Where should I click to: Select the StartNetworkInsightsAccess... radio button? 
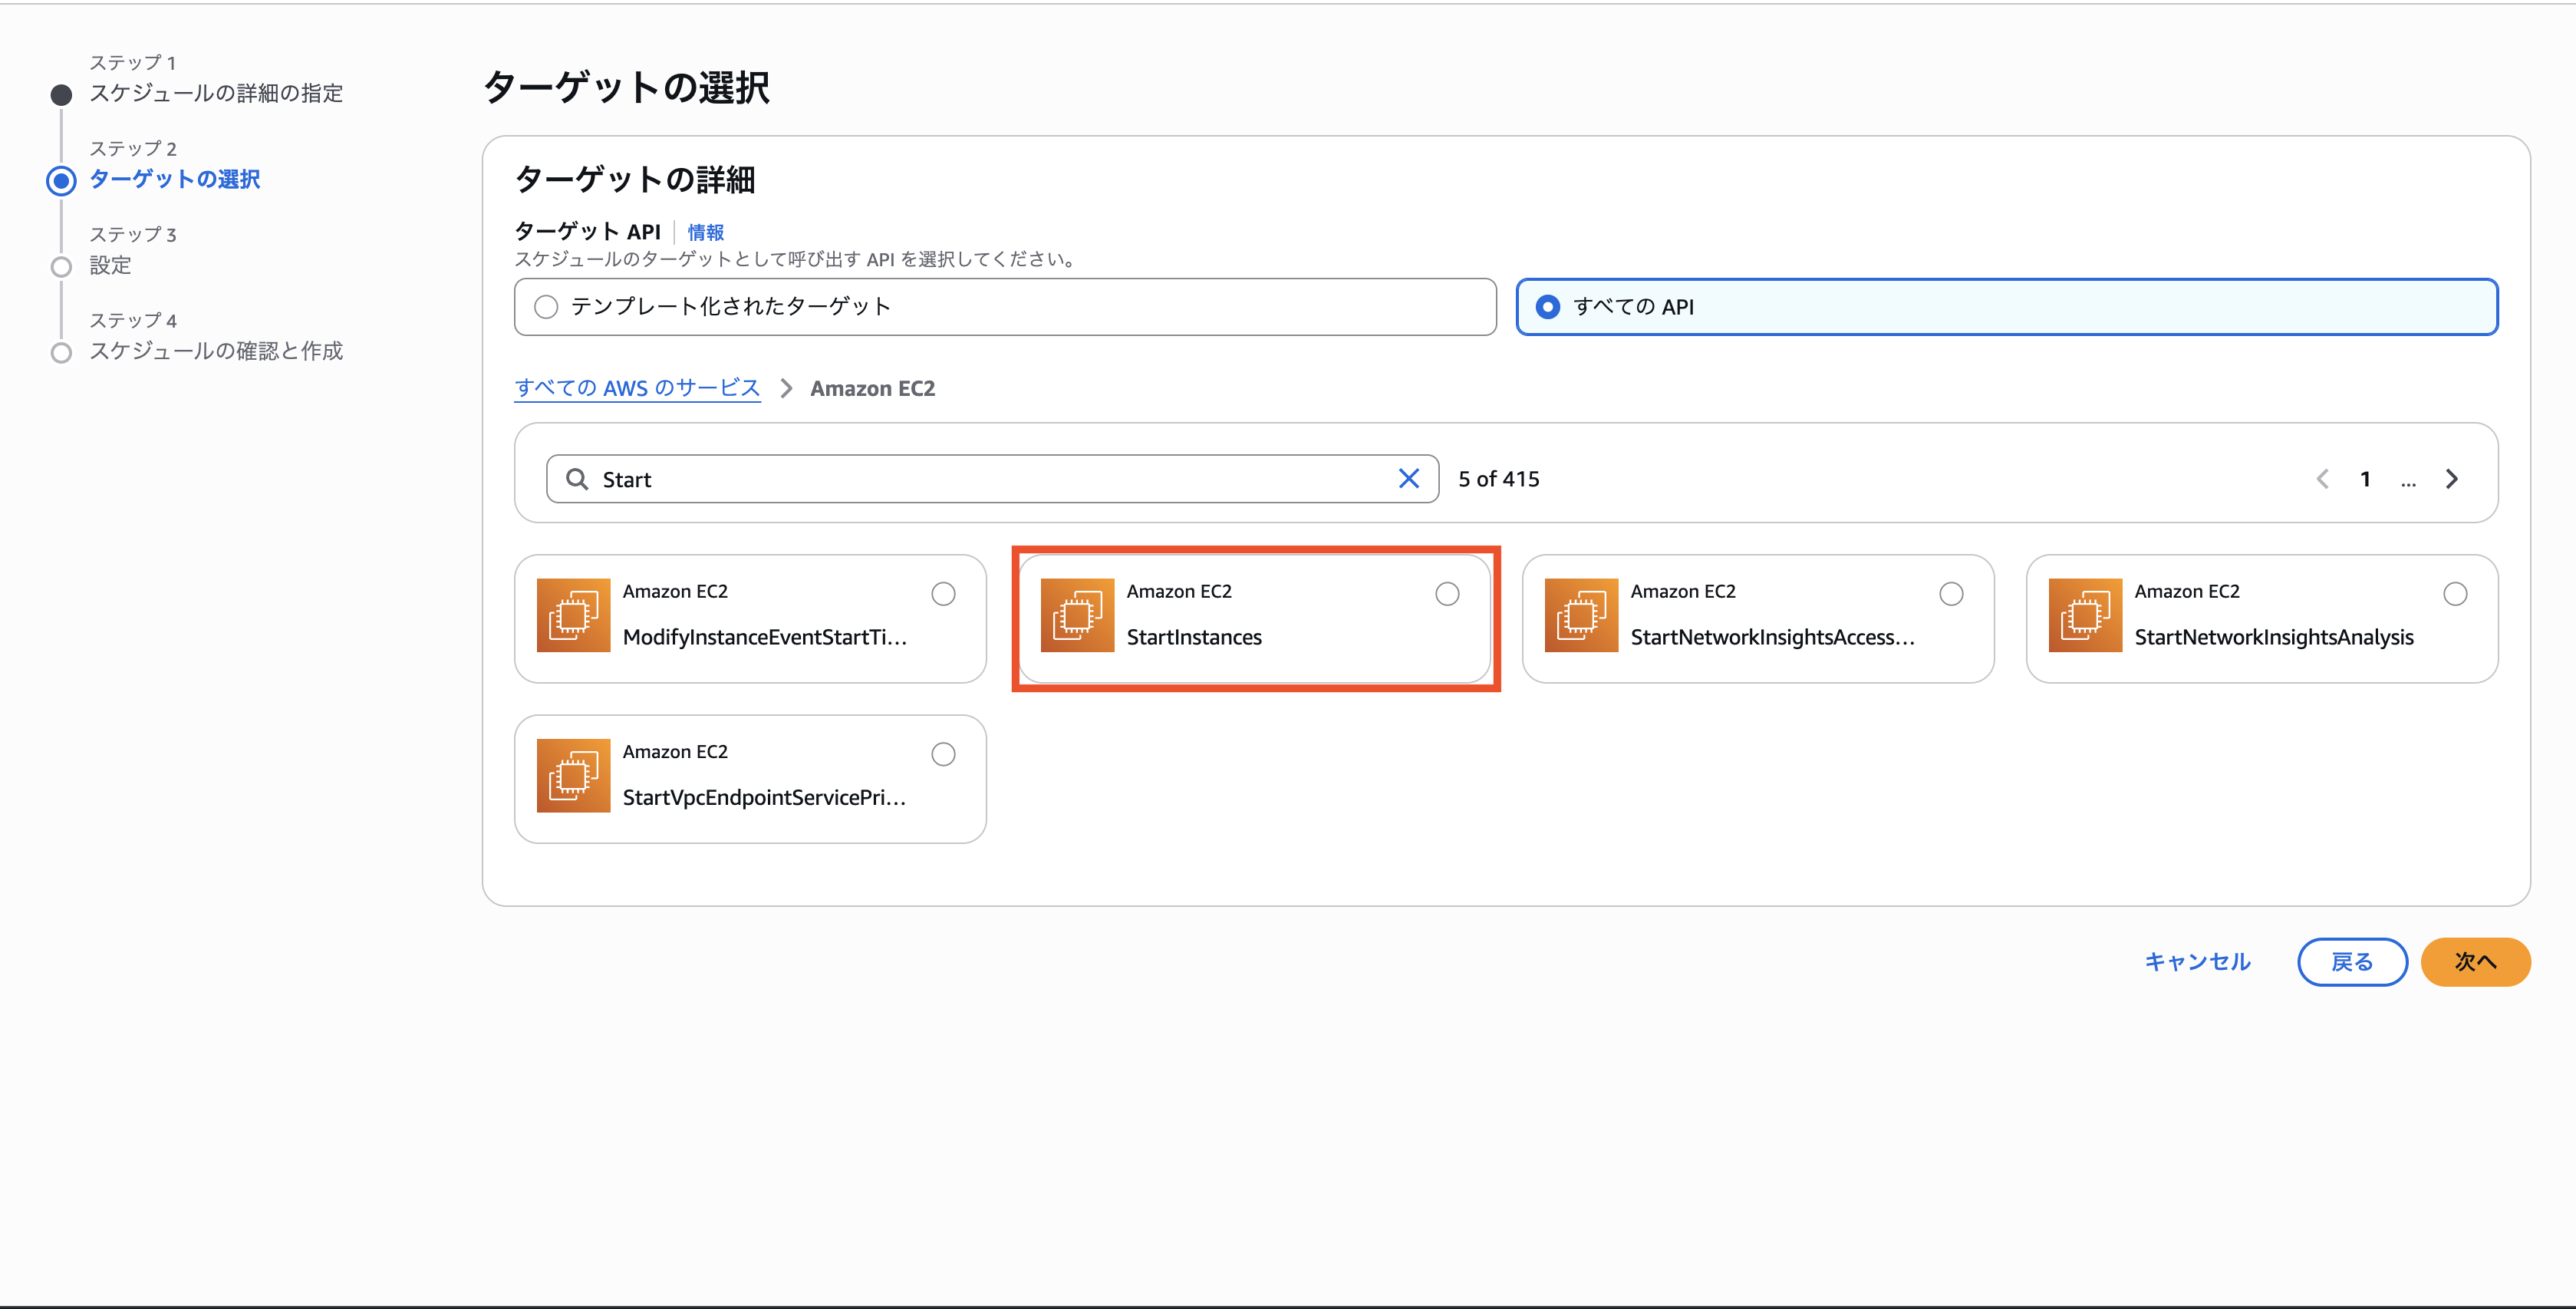[1951, 594]
